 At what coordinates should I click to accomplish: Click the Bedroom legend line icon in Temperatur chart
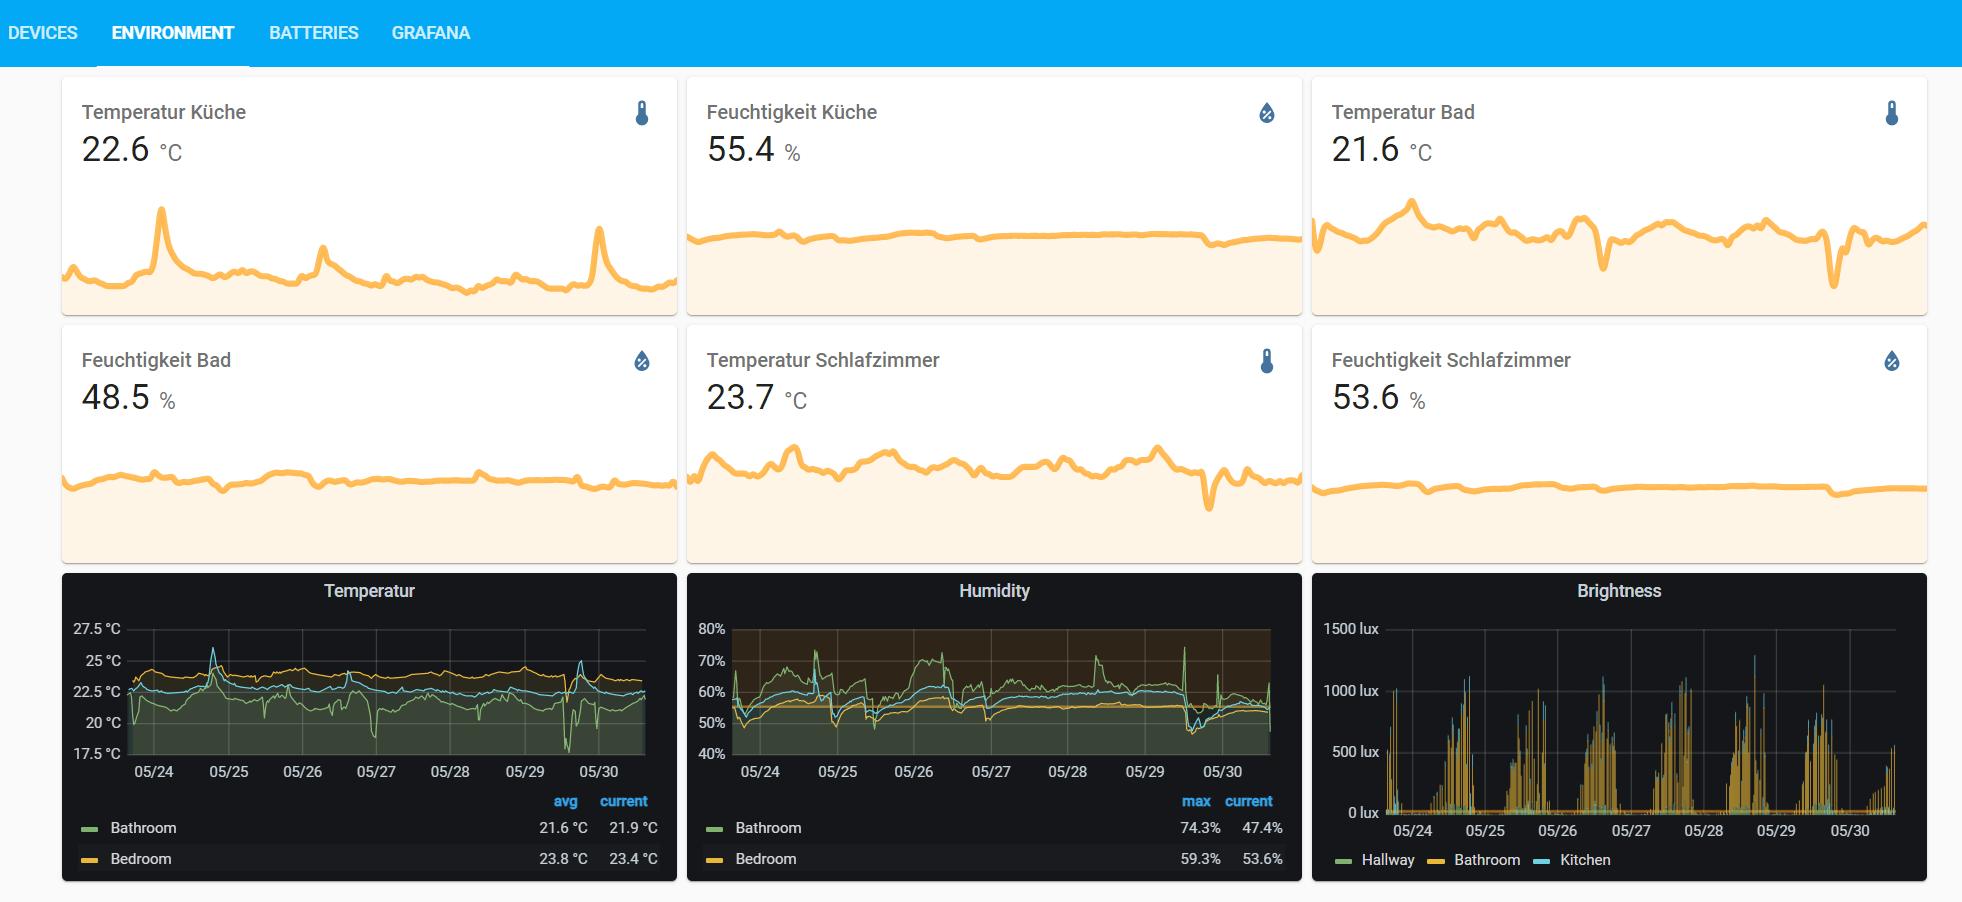click(x=90, y=858)
